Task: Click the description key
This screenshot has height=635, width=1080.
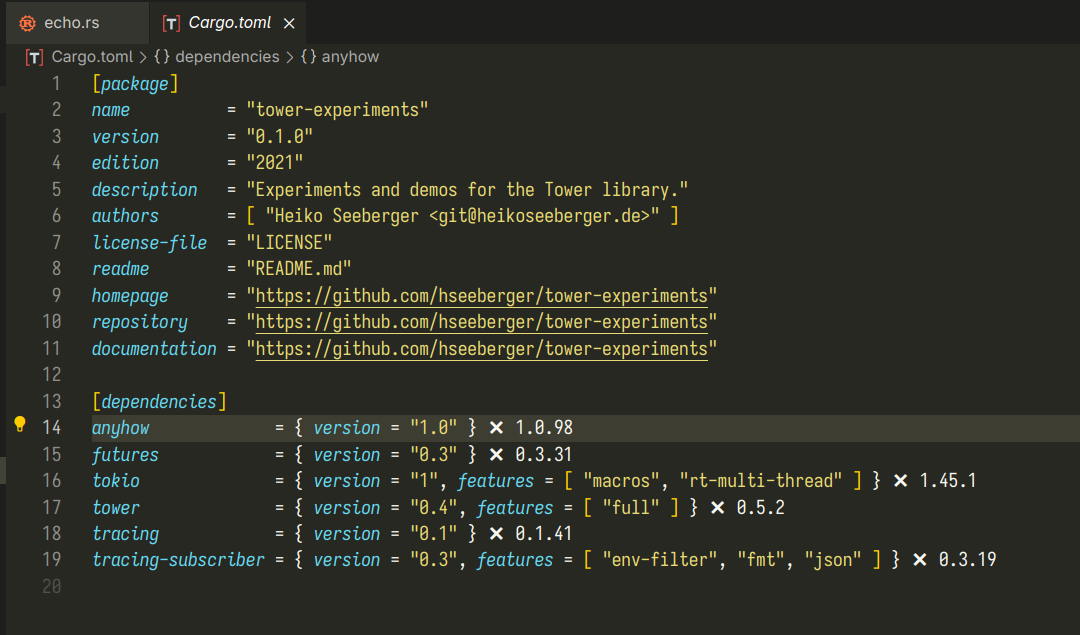Action: click(x=145, y=190)
